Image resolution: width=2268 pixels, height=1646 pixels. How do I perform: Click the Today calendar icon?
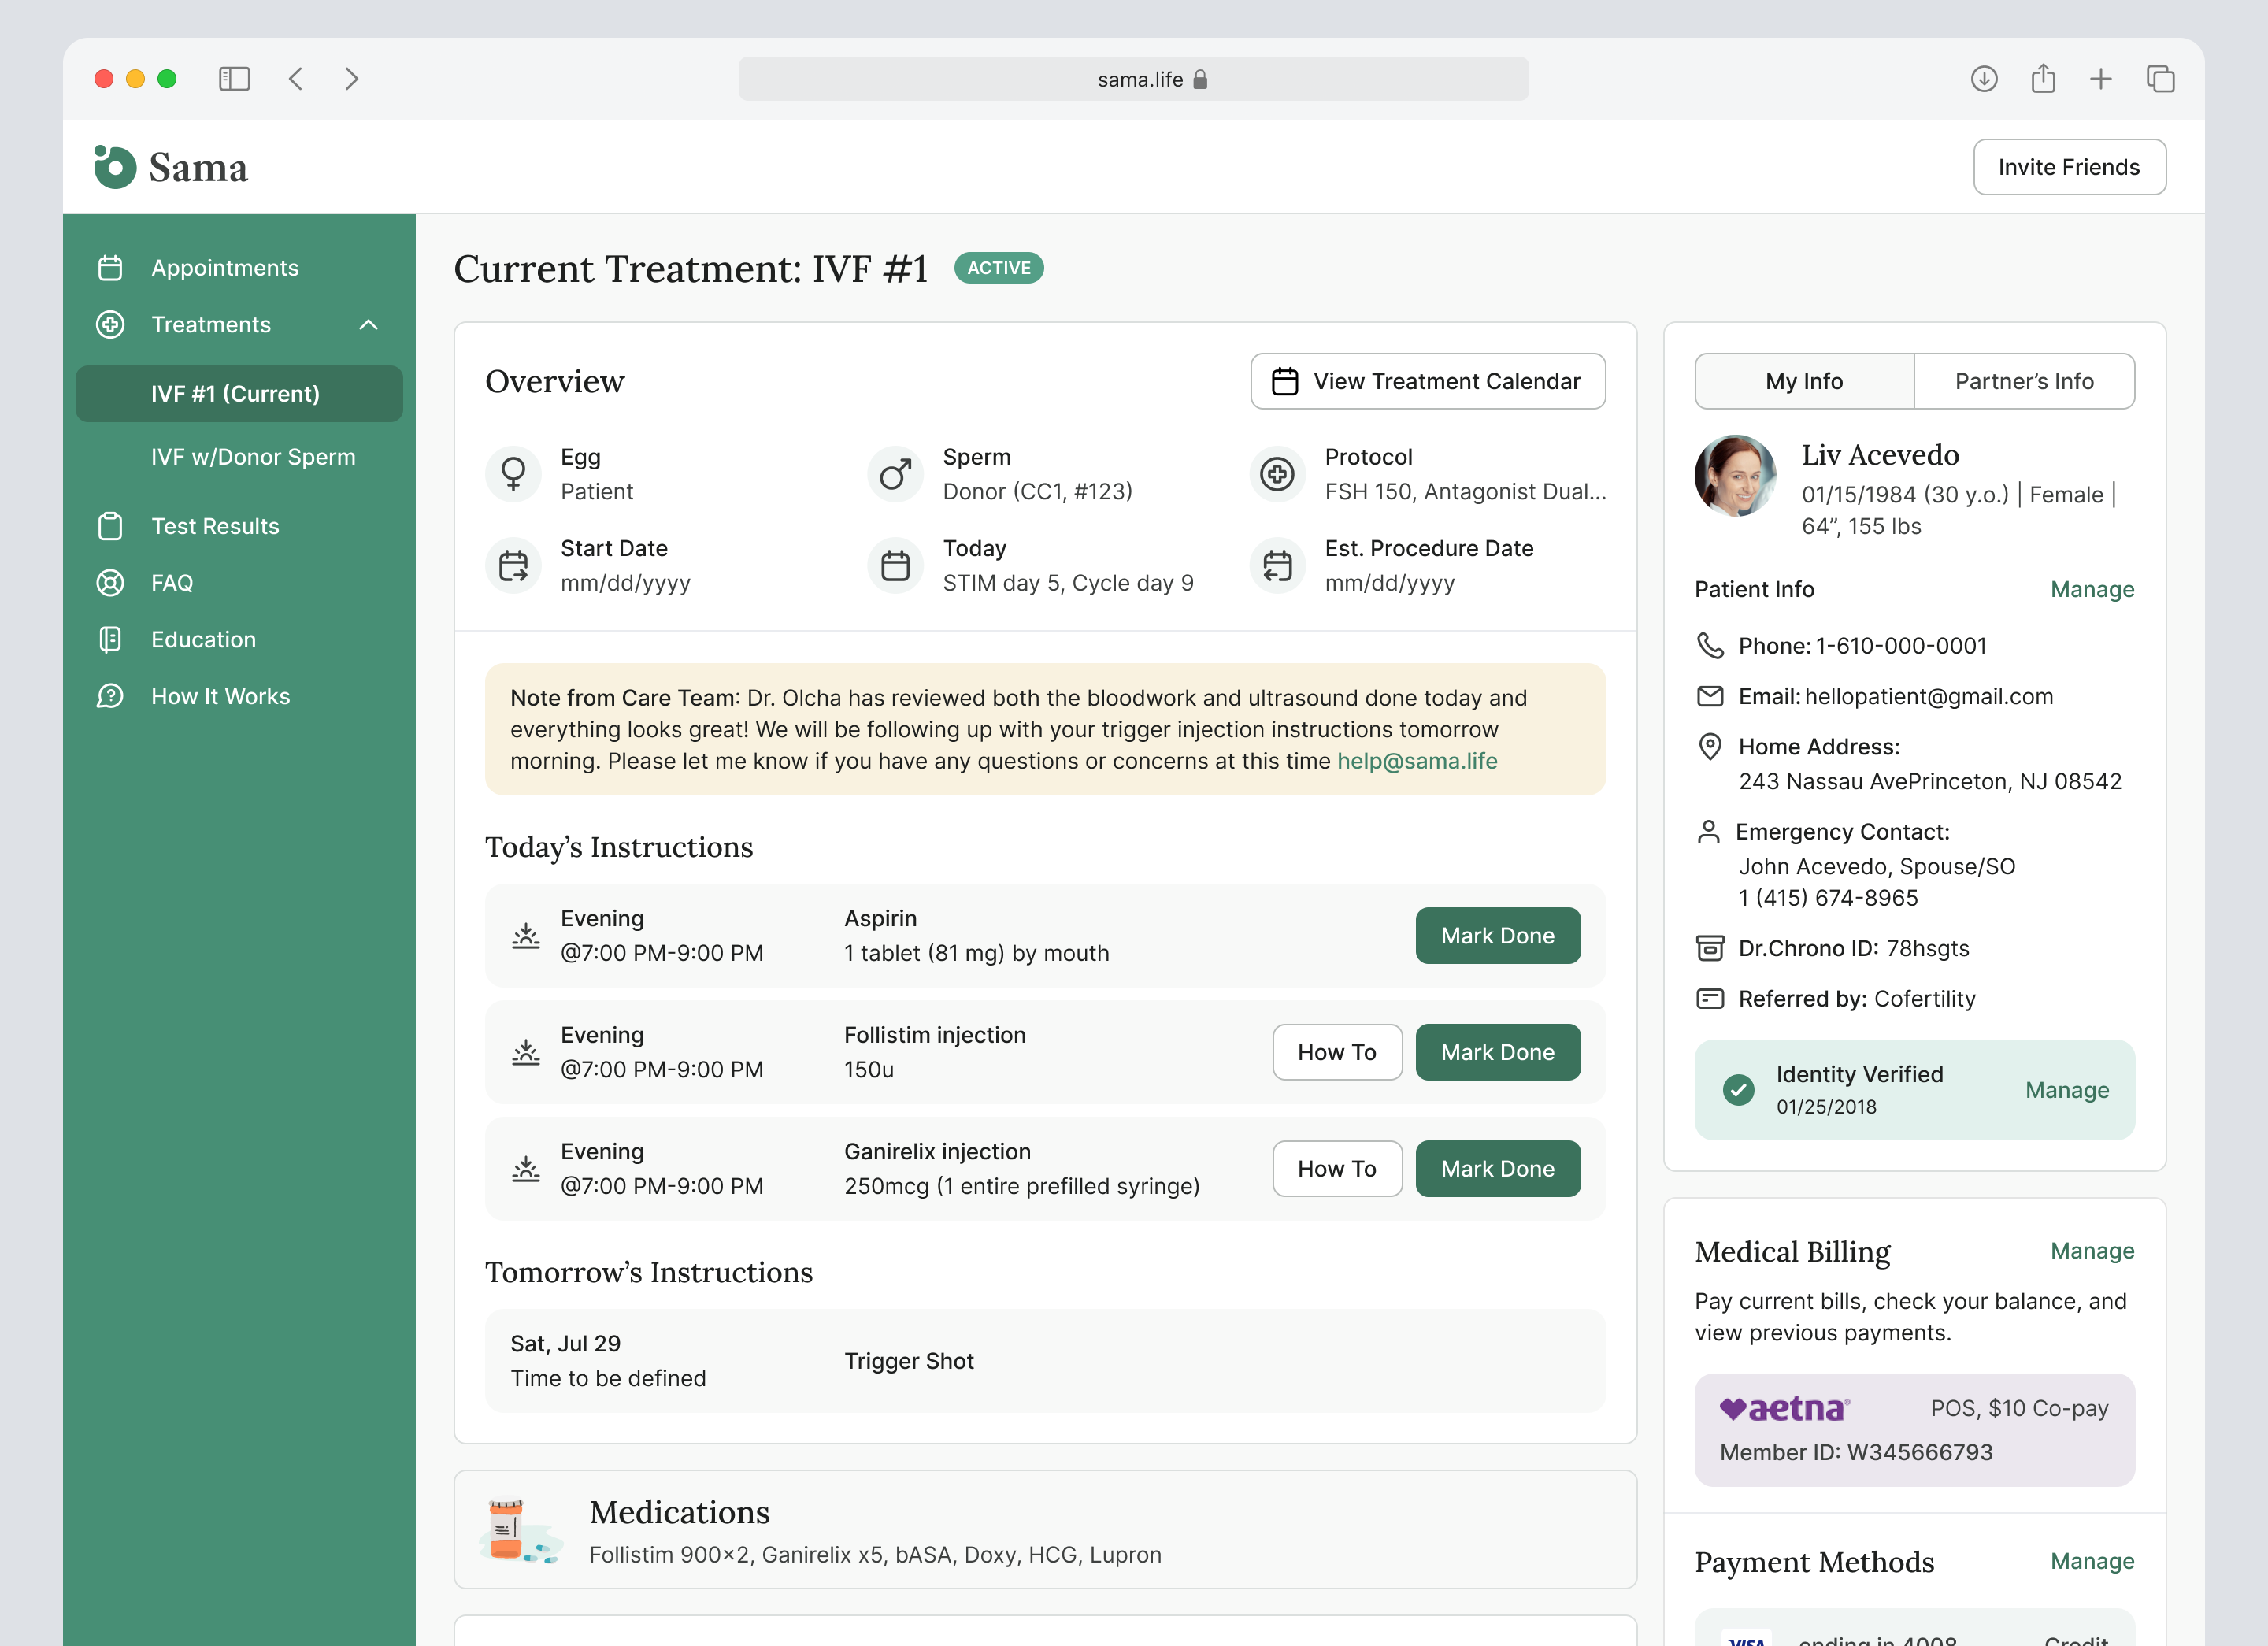click(x=895, y=566)
